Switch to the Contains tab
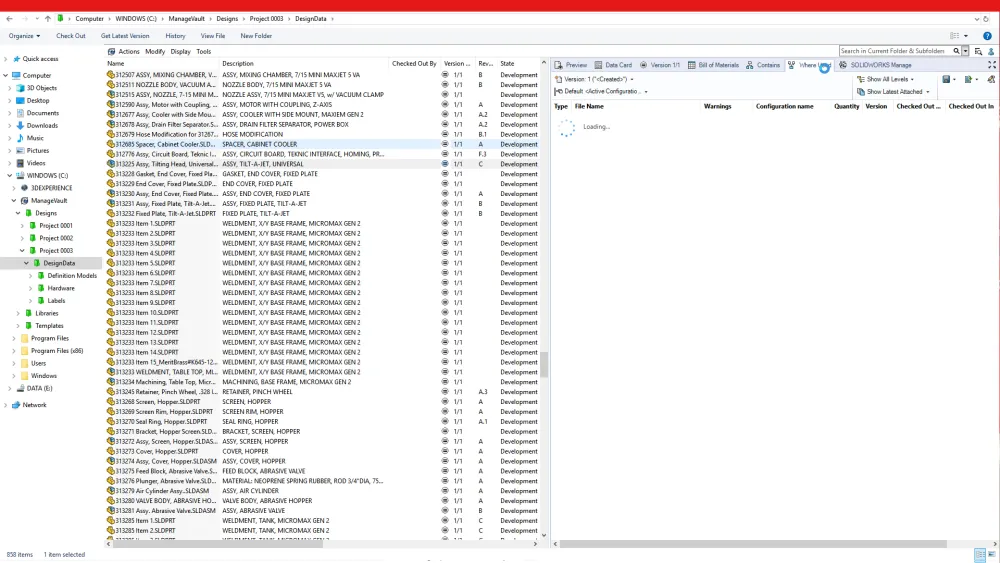Screen dimensions: 1000x563 coord(763,65)
